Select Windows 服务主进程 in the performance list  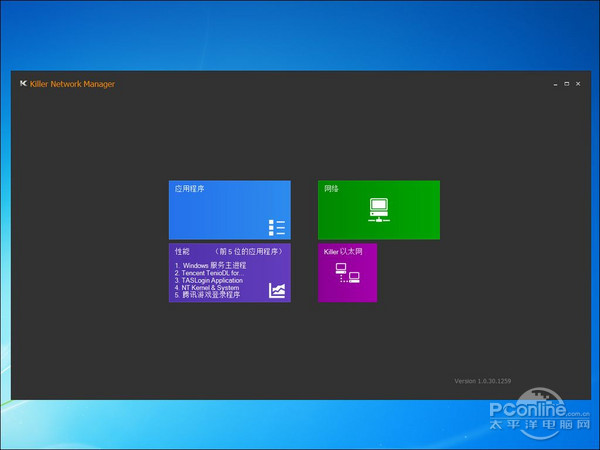[x=211, y=265]
